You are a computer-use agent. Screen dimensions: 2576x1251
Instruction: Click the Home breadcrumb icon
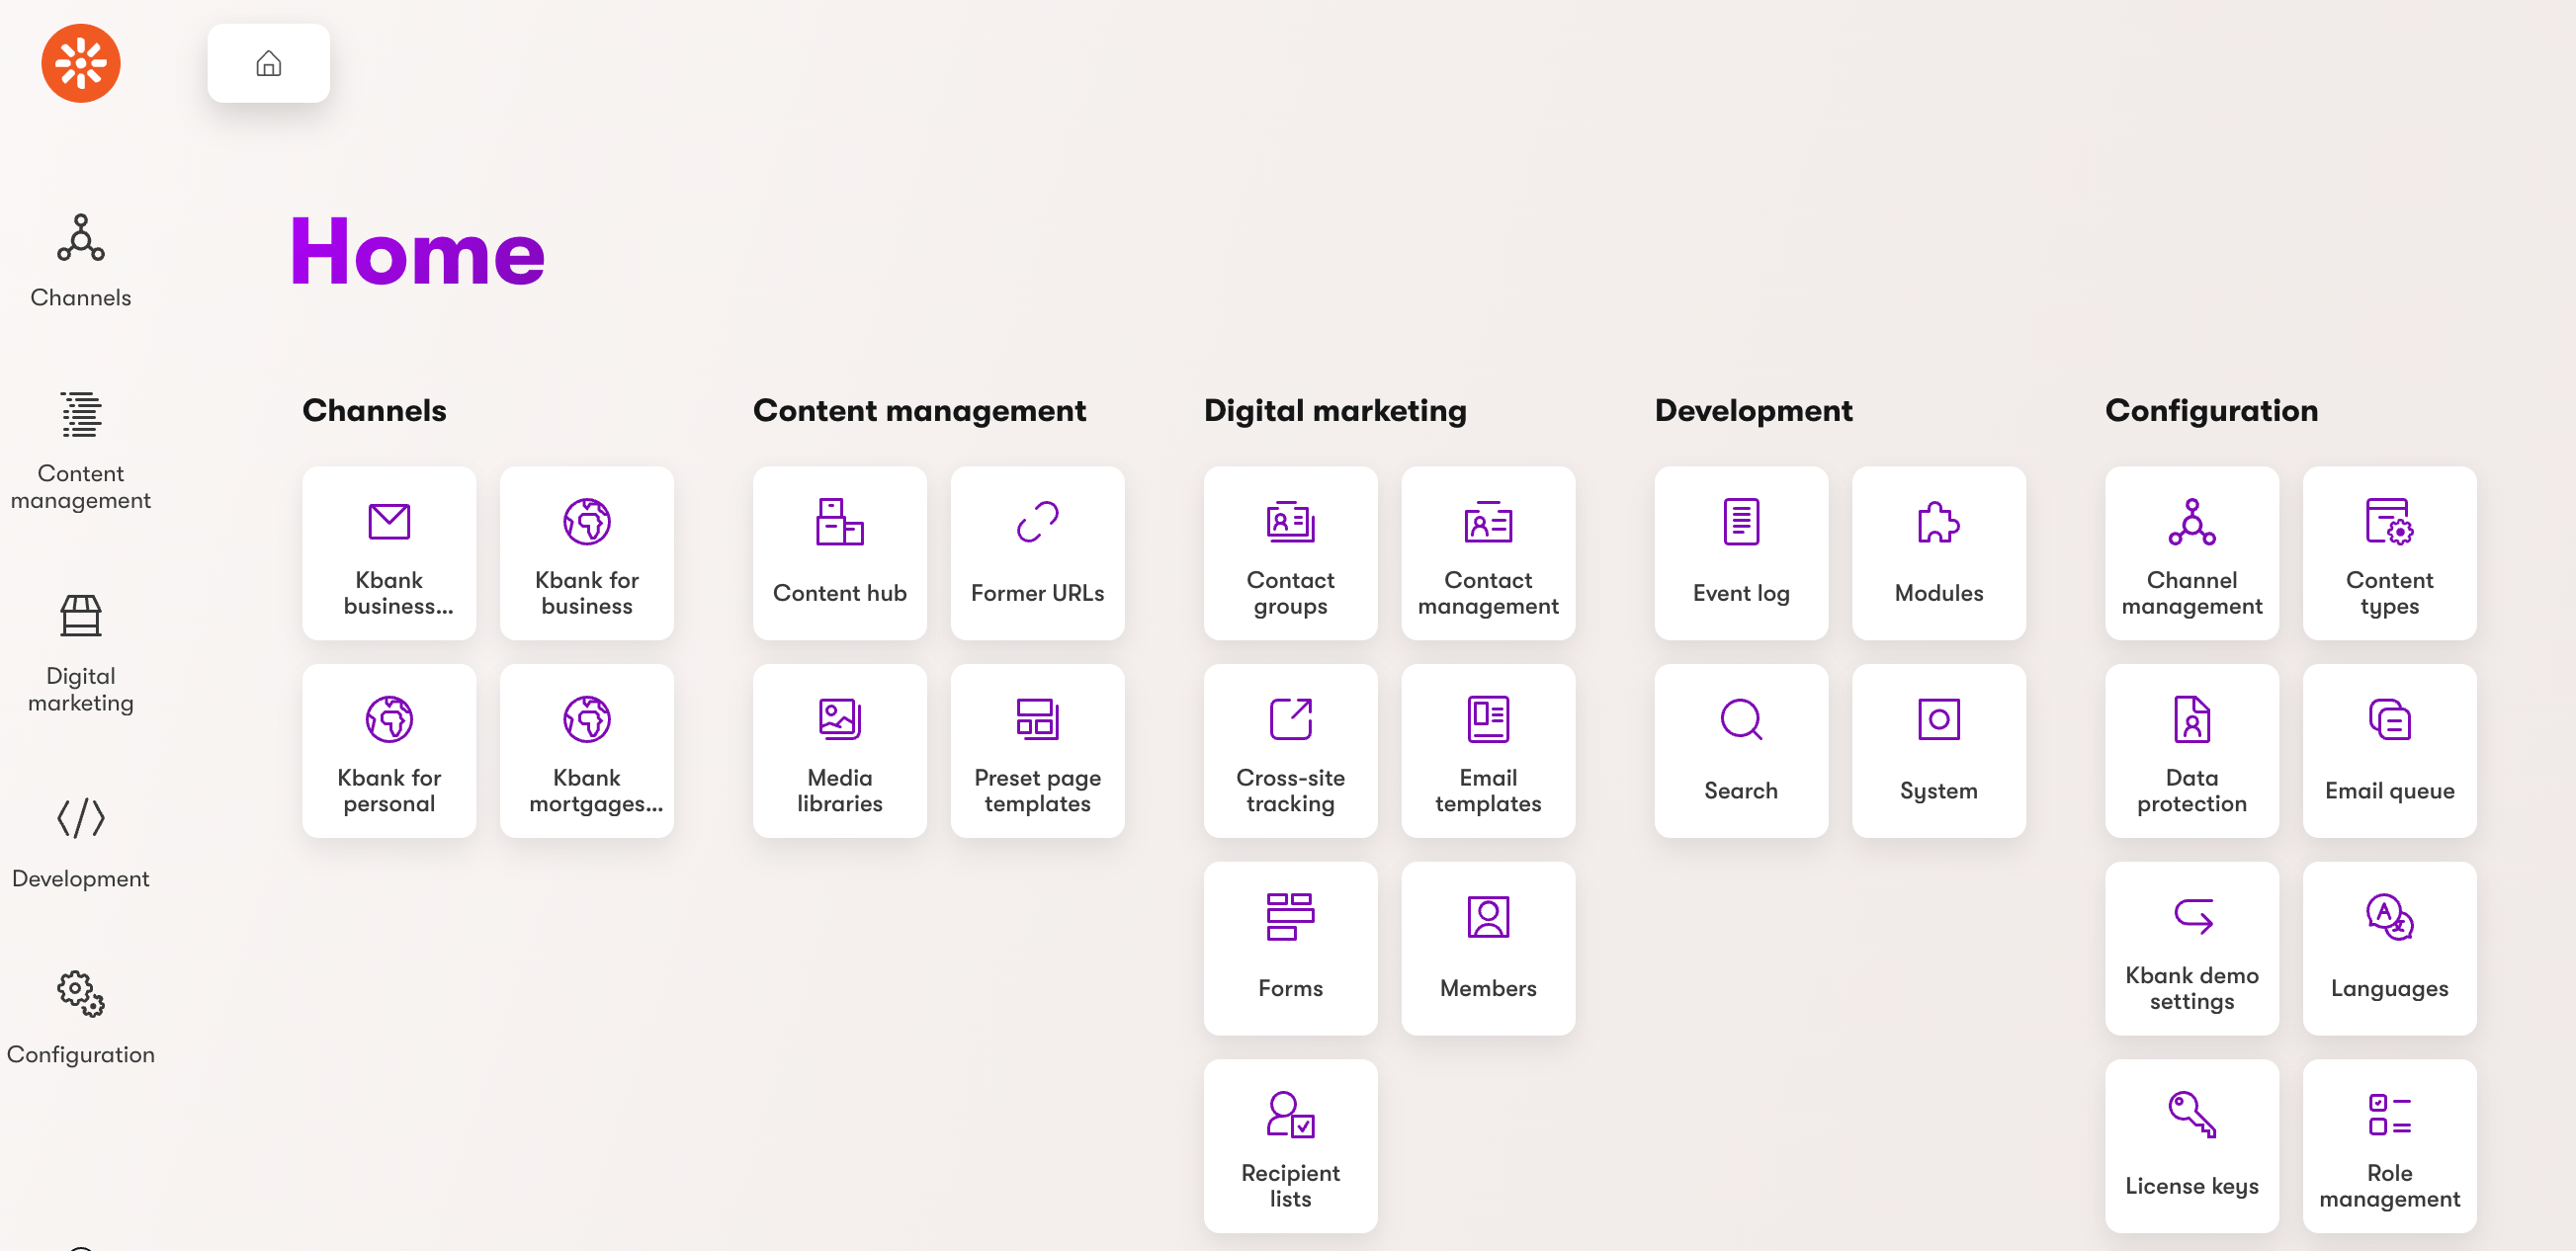coord(268,63)
